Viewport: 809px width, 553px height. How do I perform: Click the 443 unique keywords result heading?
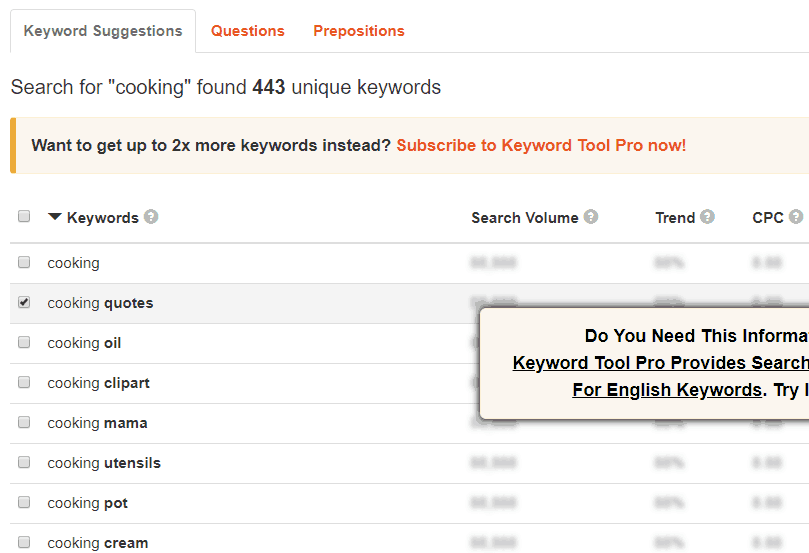click(x=226, y=87)
